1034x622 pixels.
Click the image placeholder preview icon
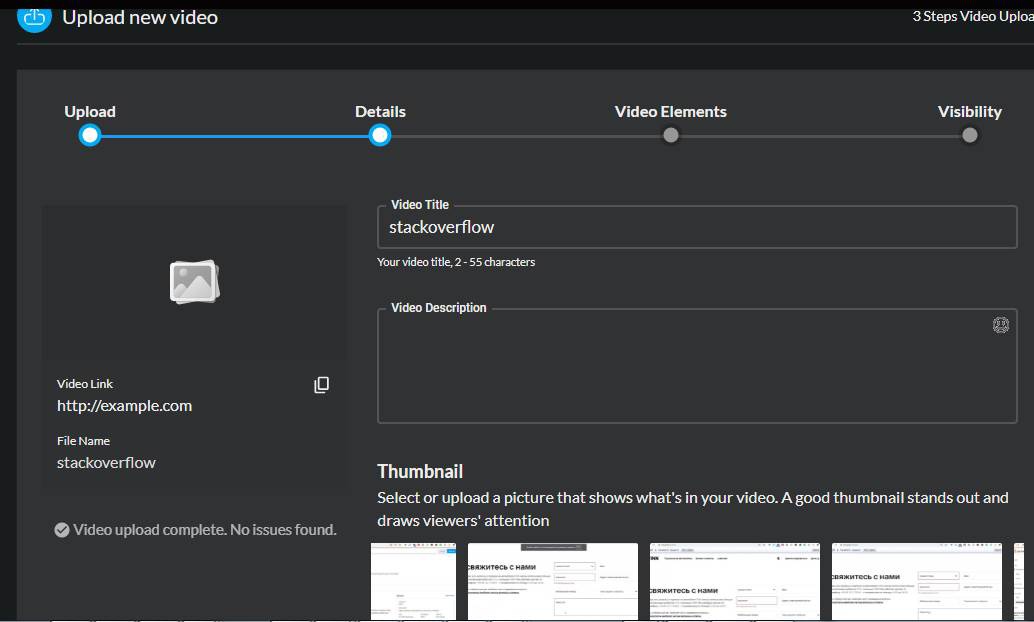(x=194, y=282)
